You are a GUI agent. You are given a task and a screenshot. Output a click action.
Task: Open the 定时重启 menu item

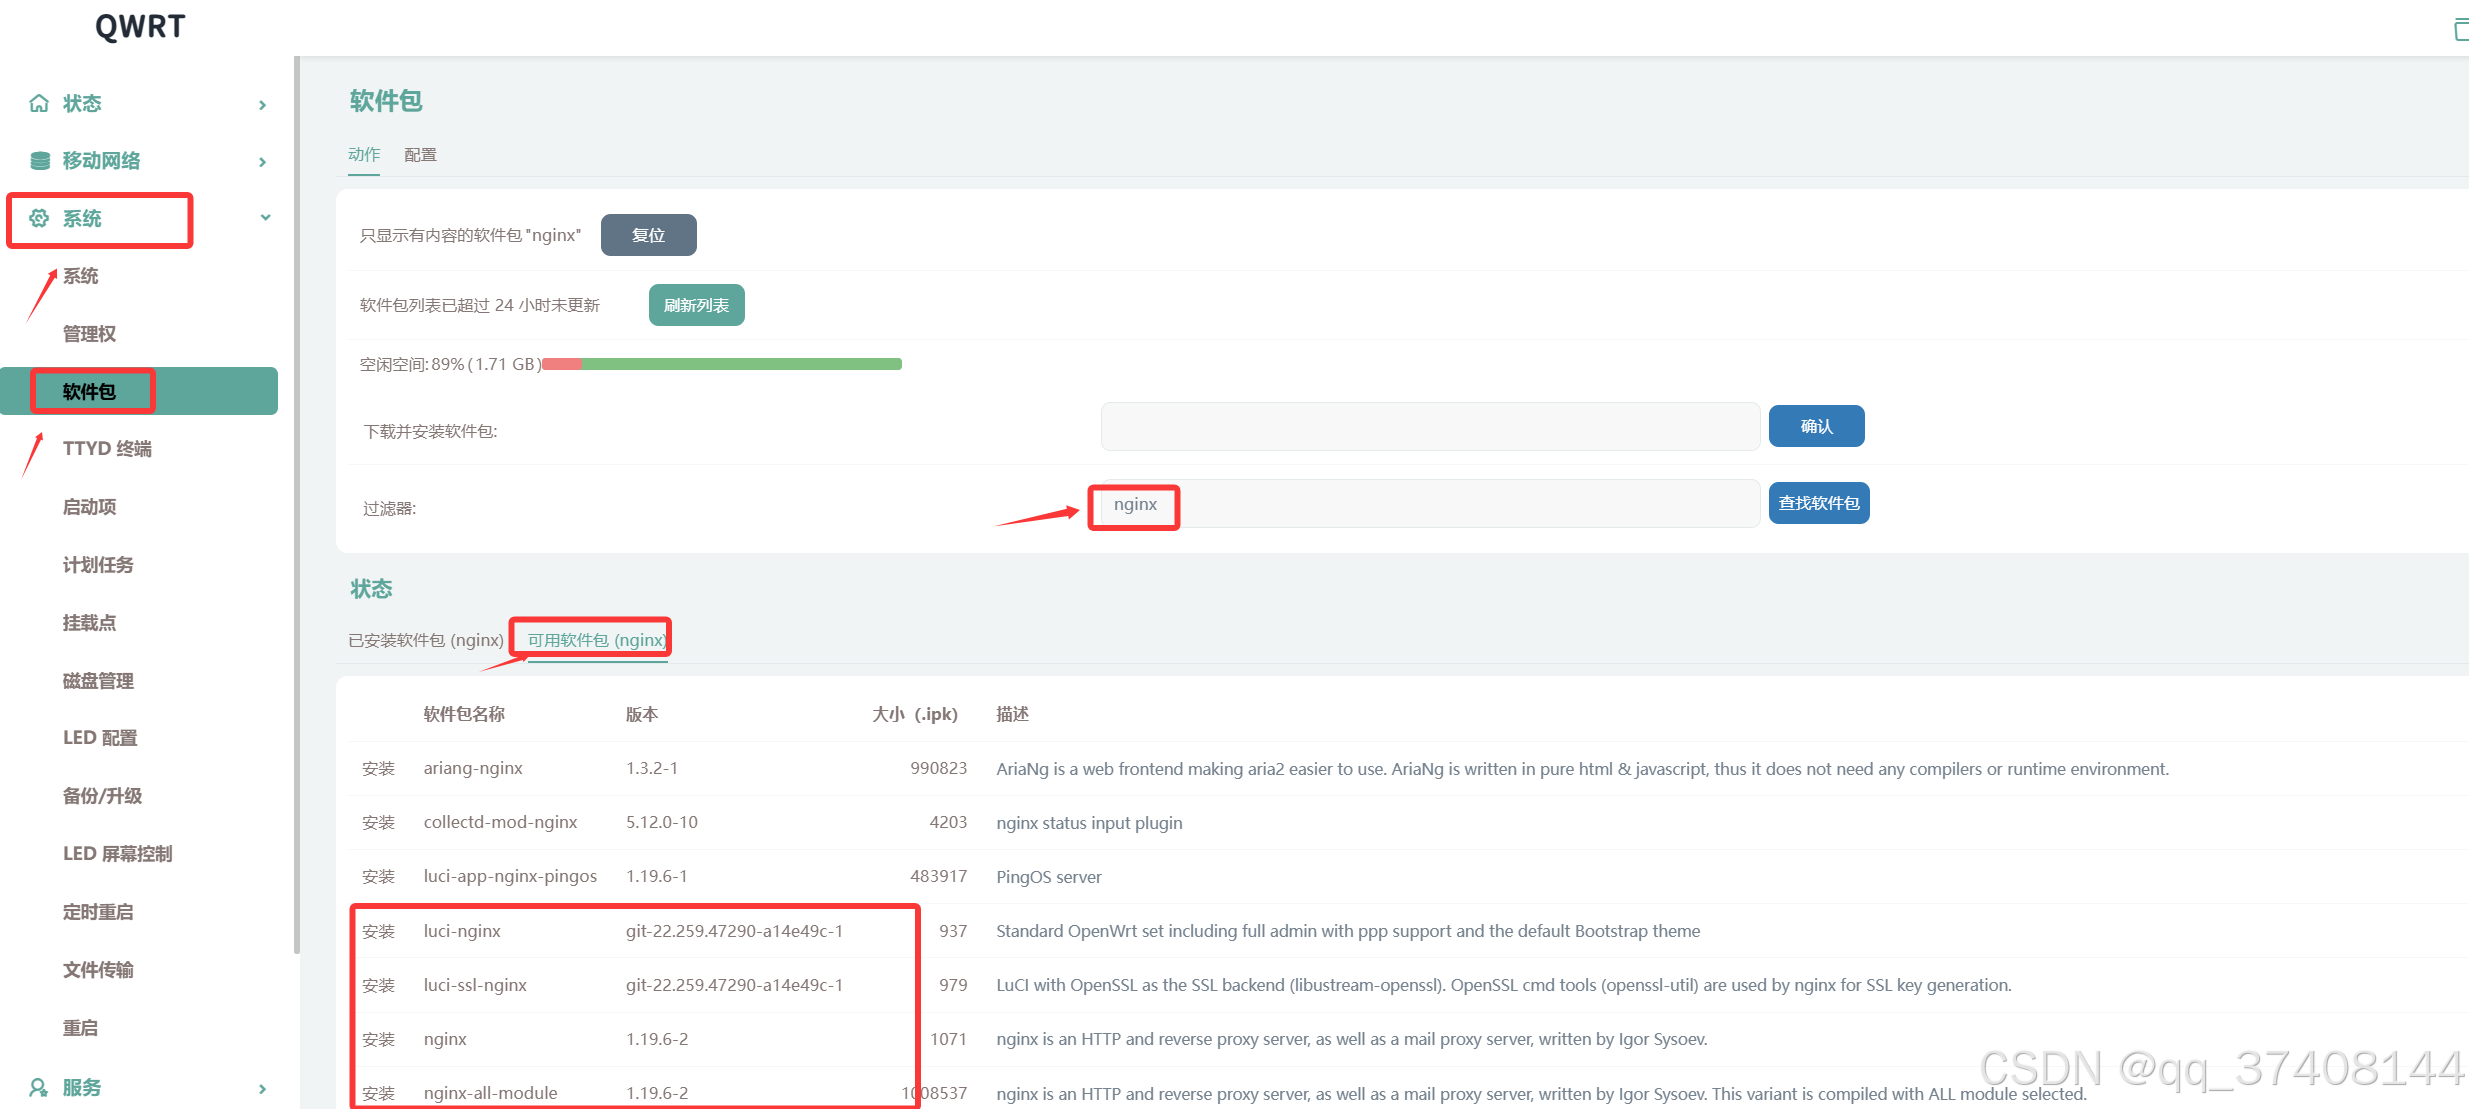coord(98,912)
